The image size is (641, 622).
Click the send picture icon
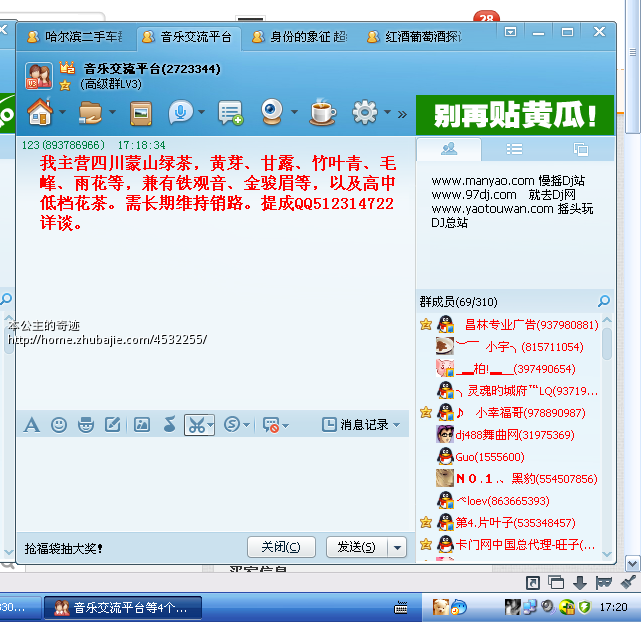141,425
